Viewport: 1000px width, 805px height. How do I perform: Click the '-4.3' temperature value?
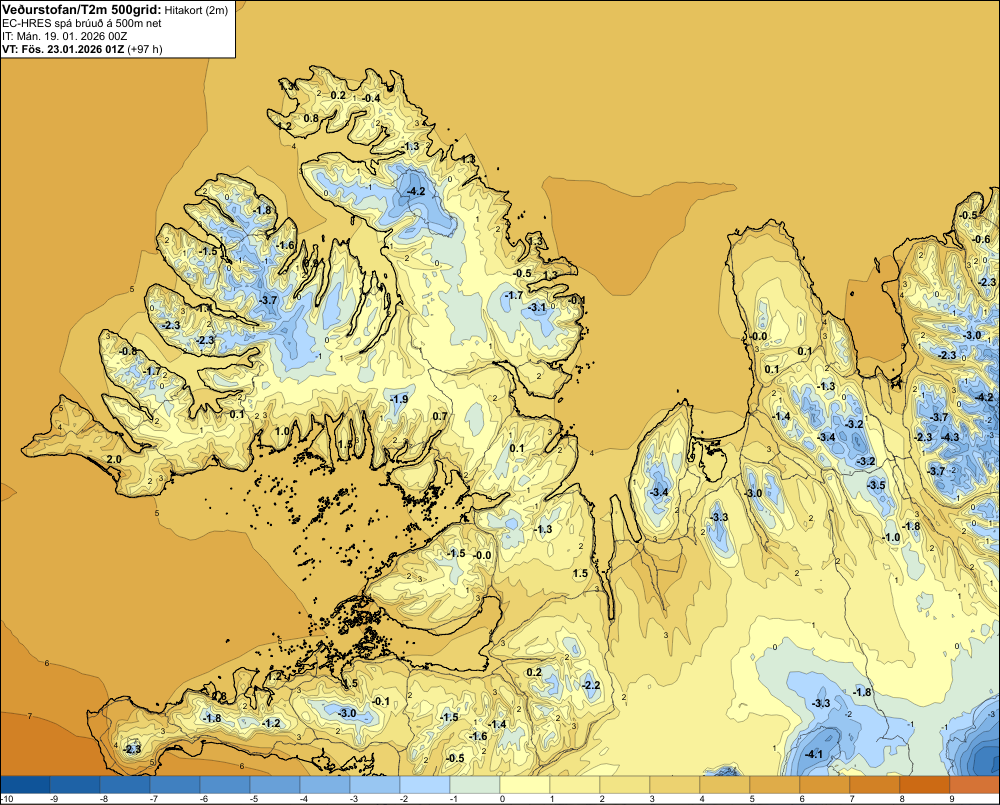pos(950,437)
